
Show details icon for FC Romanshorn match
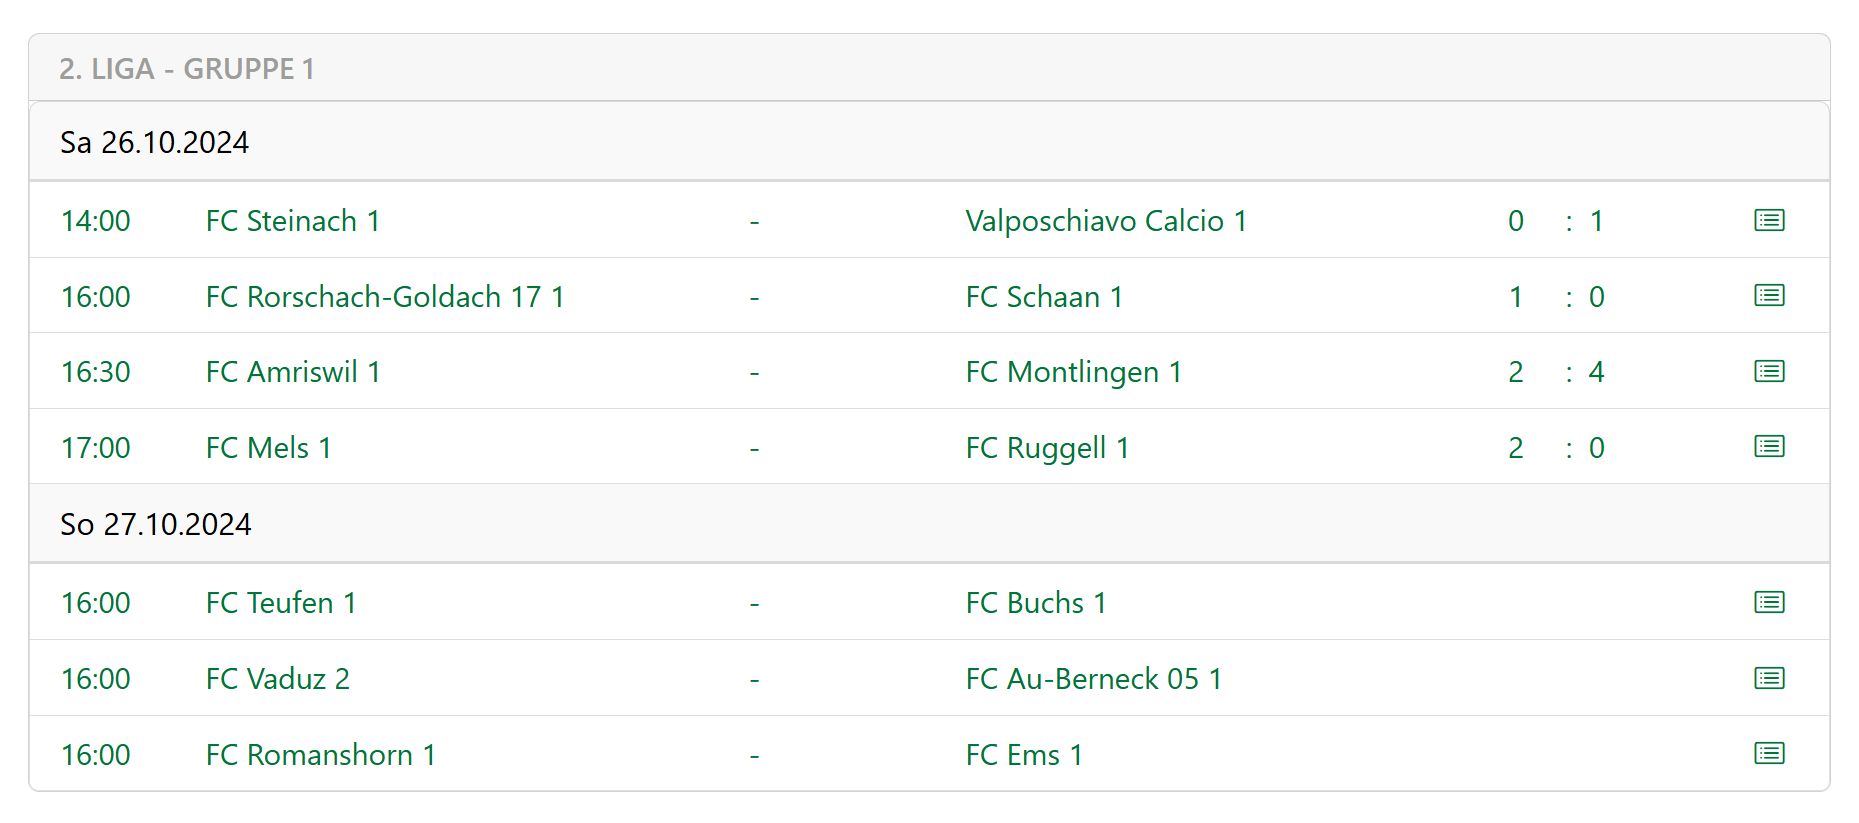pos(1769,754)
